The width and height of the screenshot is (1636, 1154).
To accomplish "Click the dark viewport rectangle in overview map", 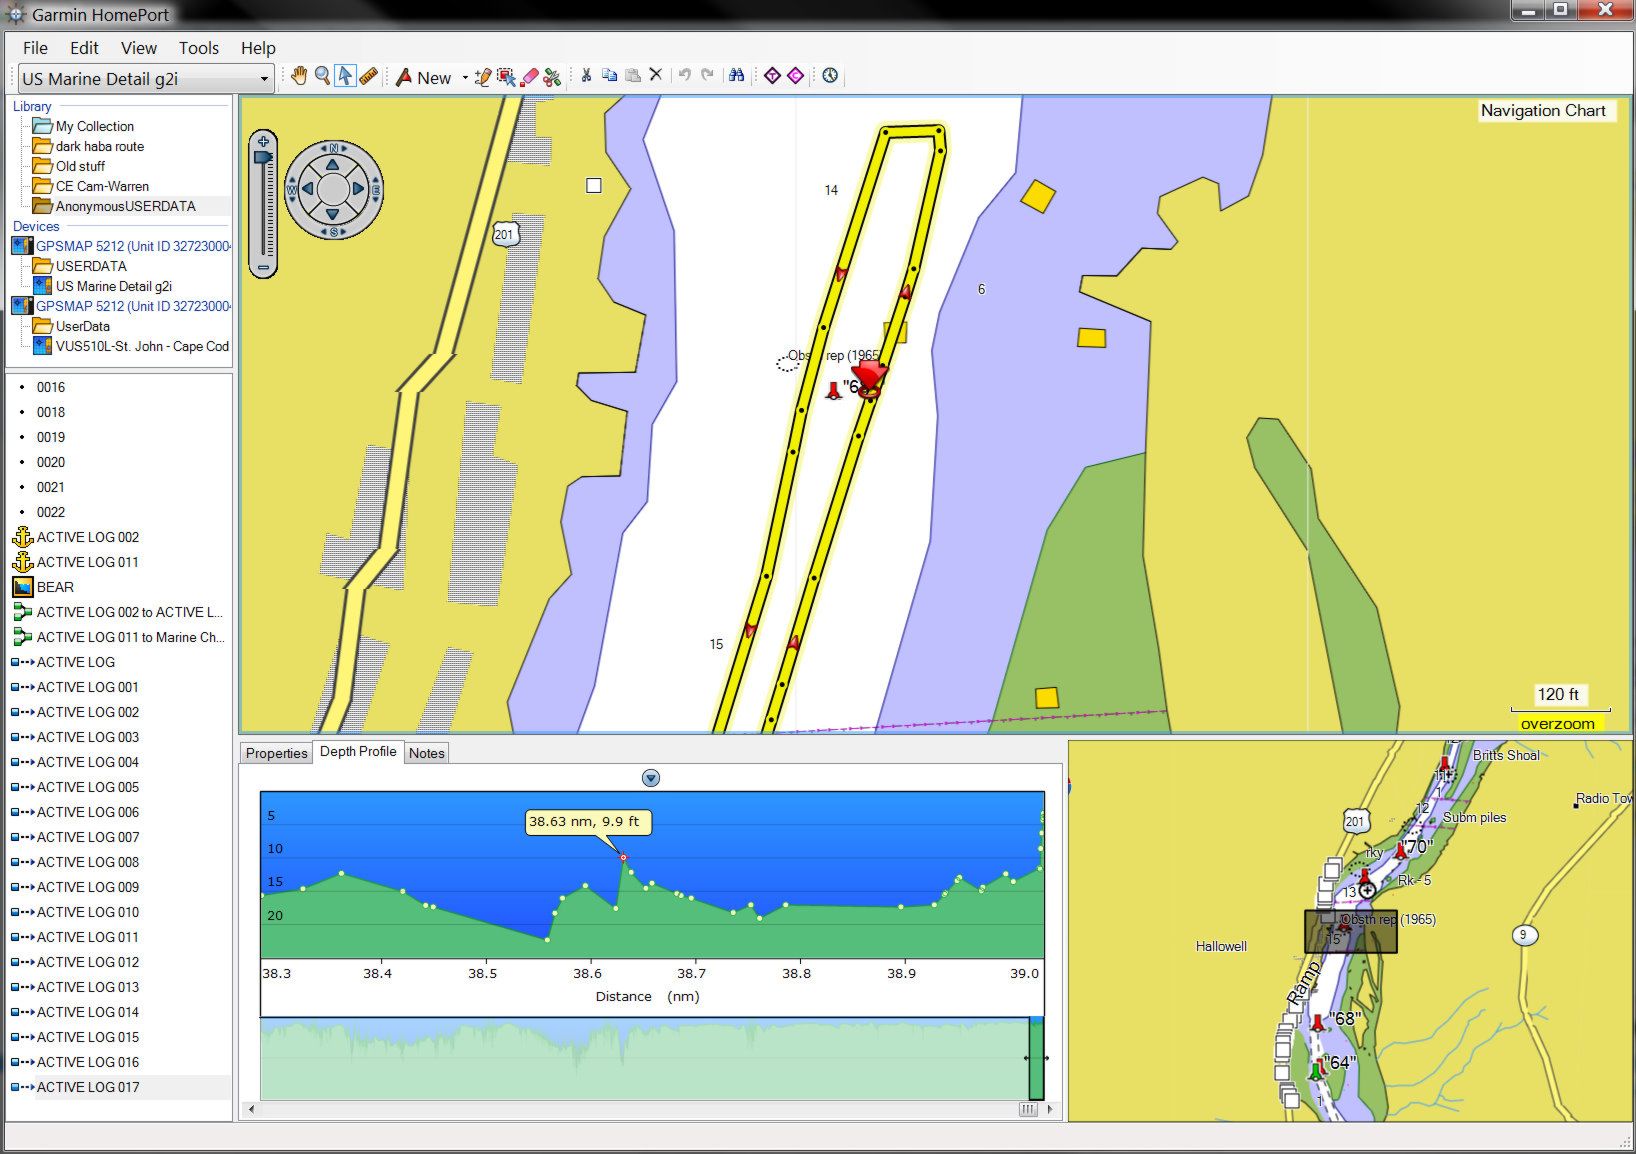I will coord(1350,931).
